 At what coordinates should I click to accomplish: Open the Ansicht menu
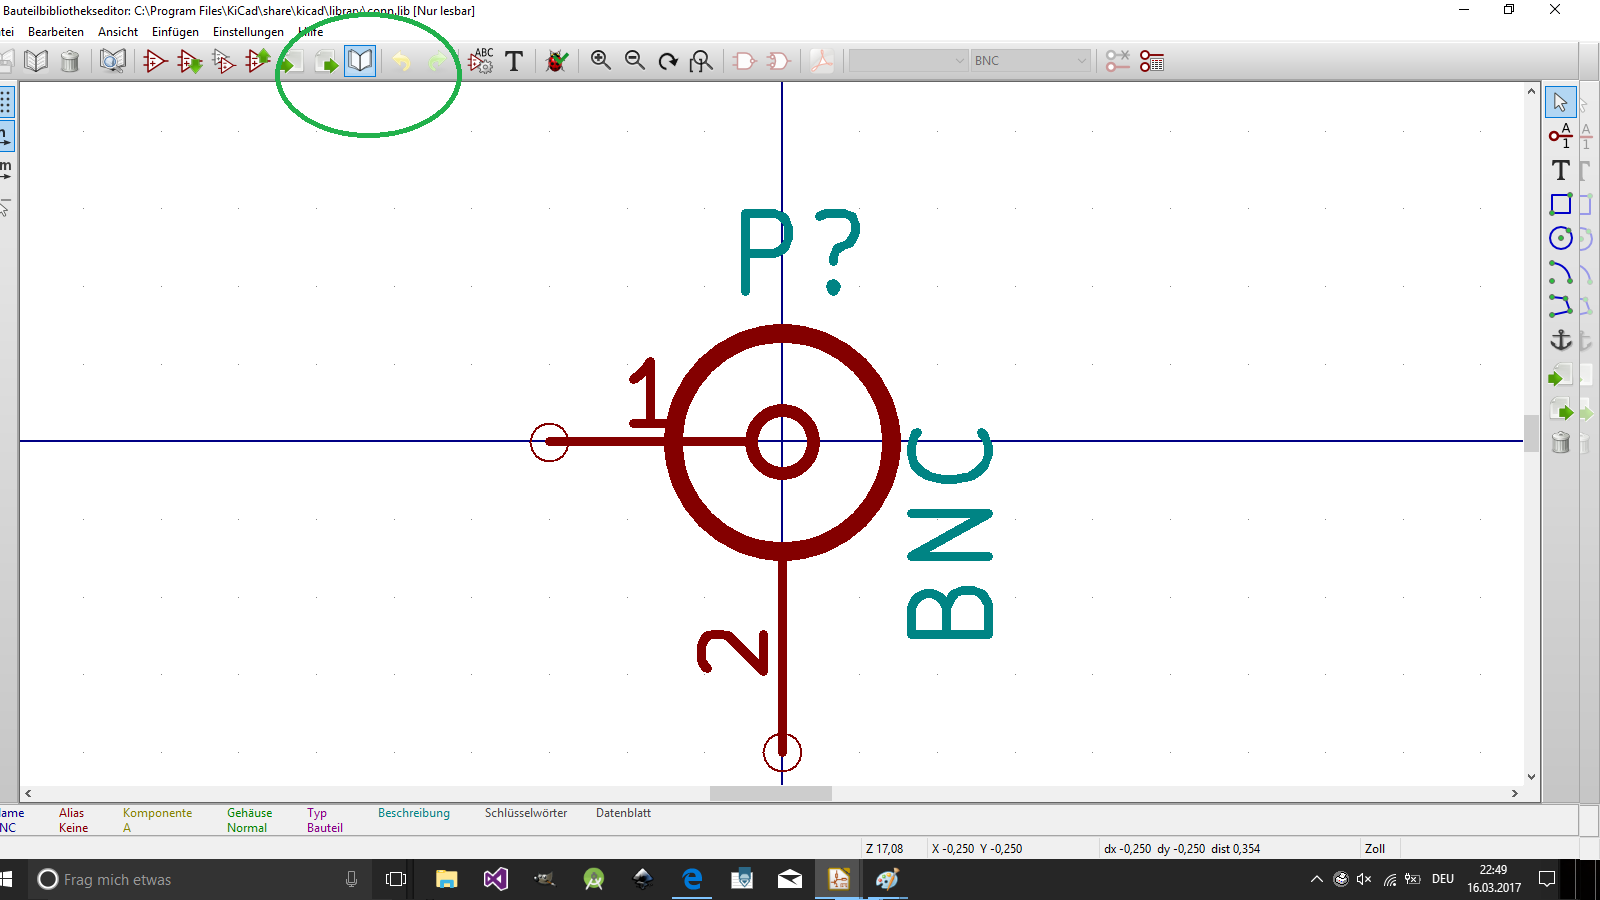[x=118, y=32]
